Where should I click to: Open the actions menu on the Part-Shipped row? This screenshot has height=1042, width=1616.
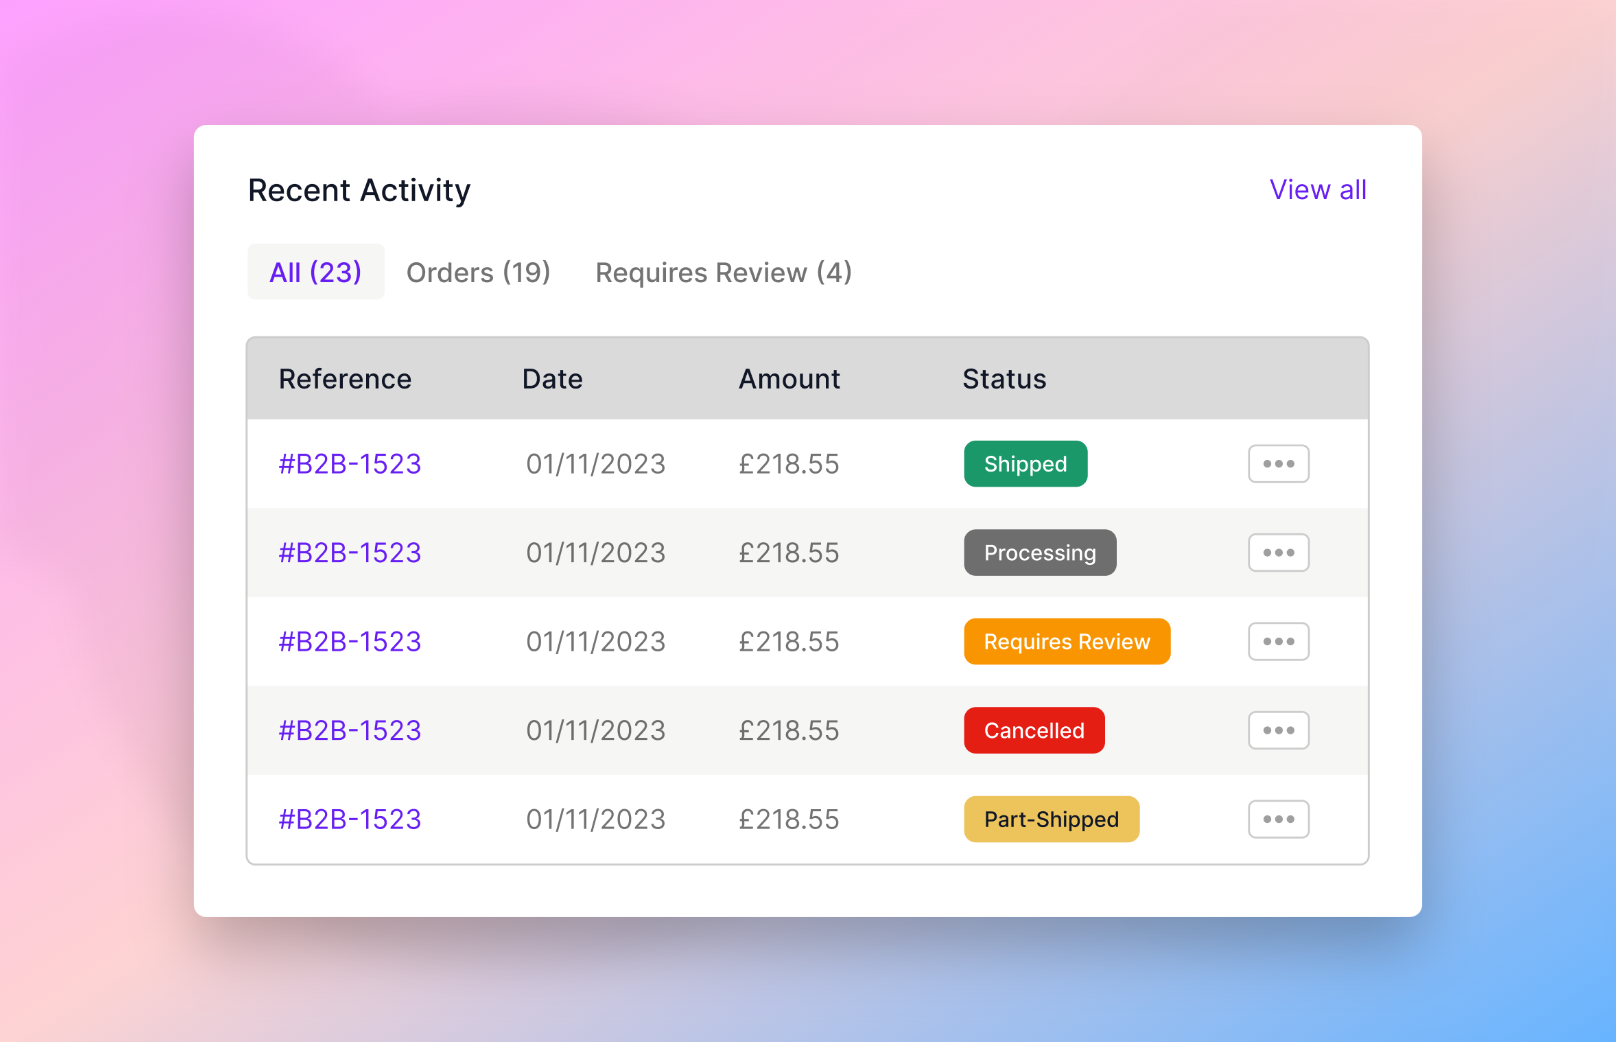[1278, 819]
